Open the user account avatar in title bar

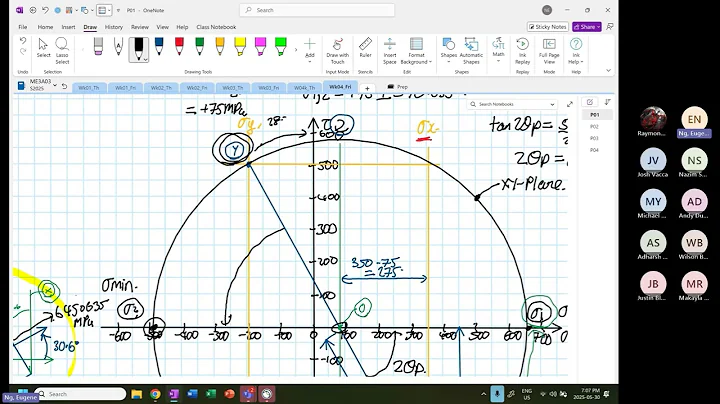[x=546, y=10]
